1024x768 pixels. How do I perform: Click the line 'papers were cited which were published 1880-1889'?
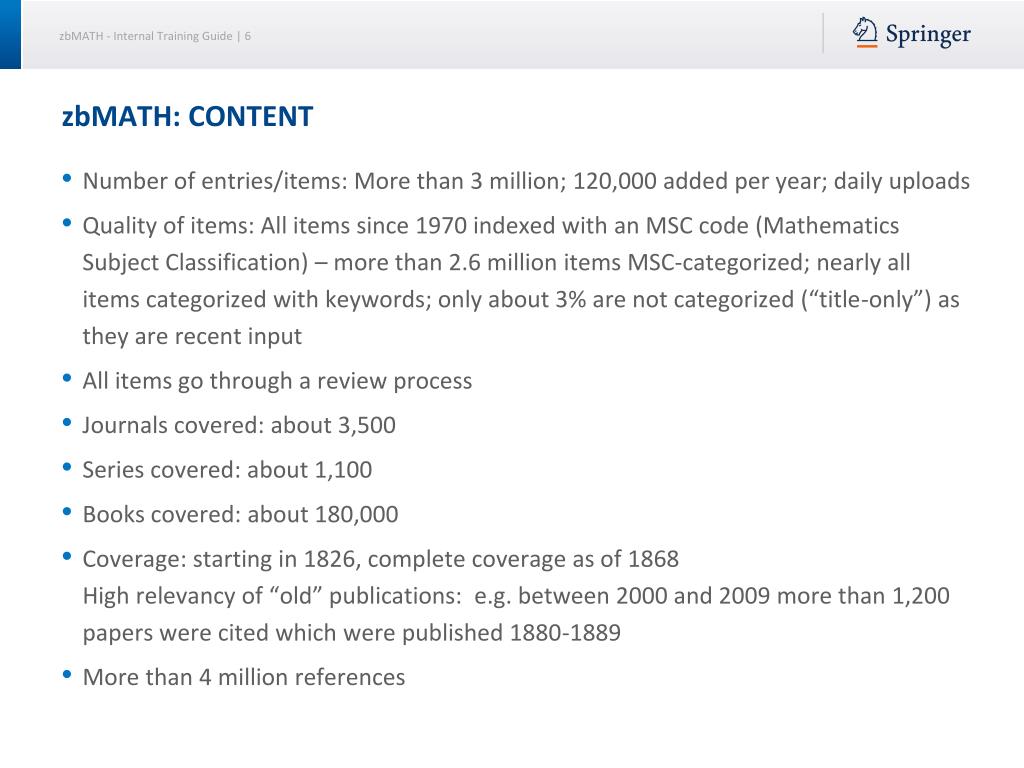[x=351, y=633]
